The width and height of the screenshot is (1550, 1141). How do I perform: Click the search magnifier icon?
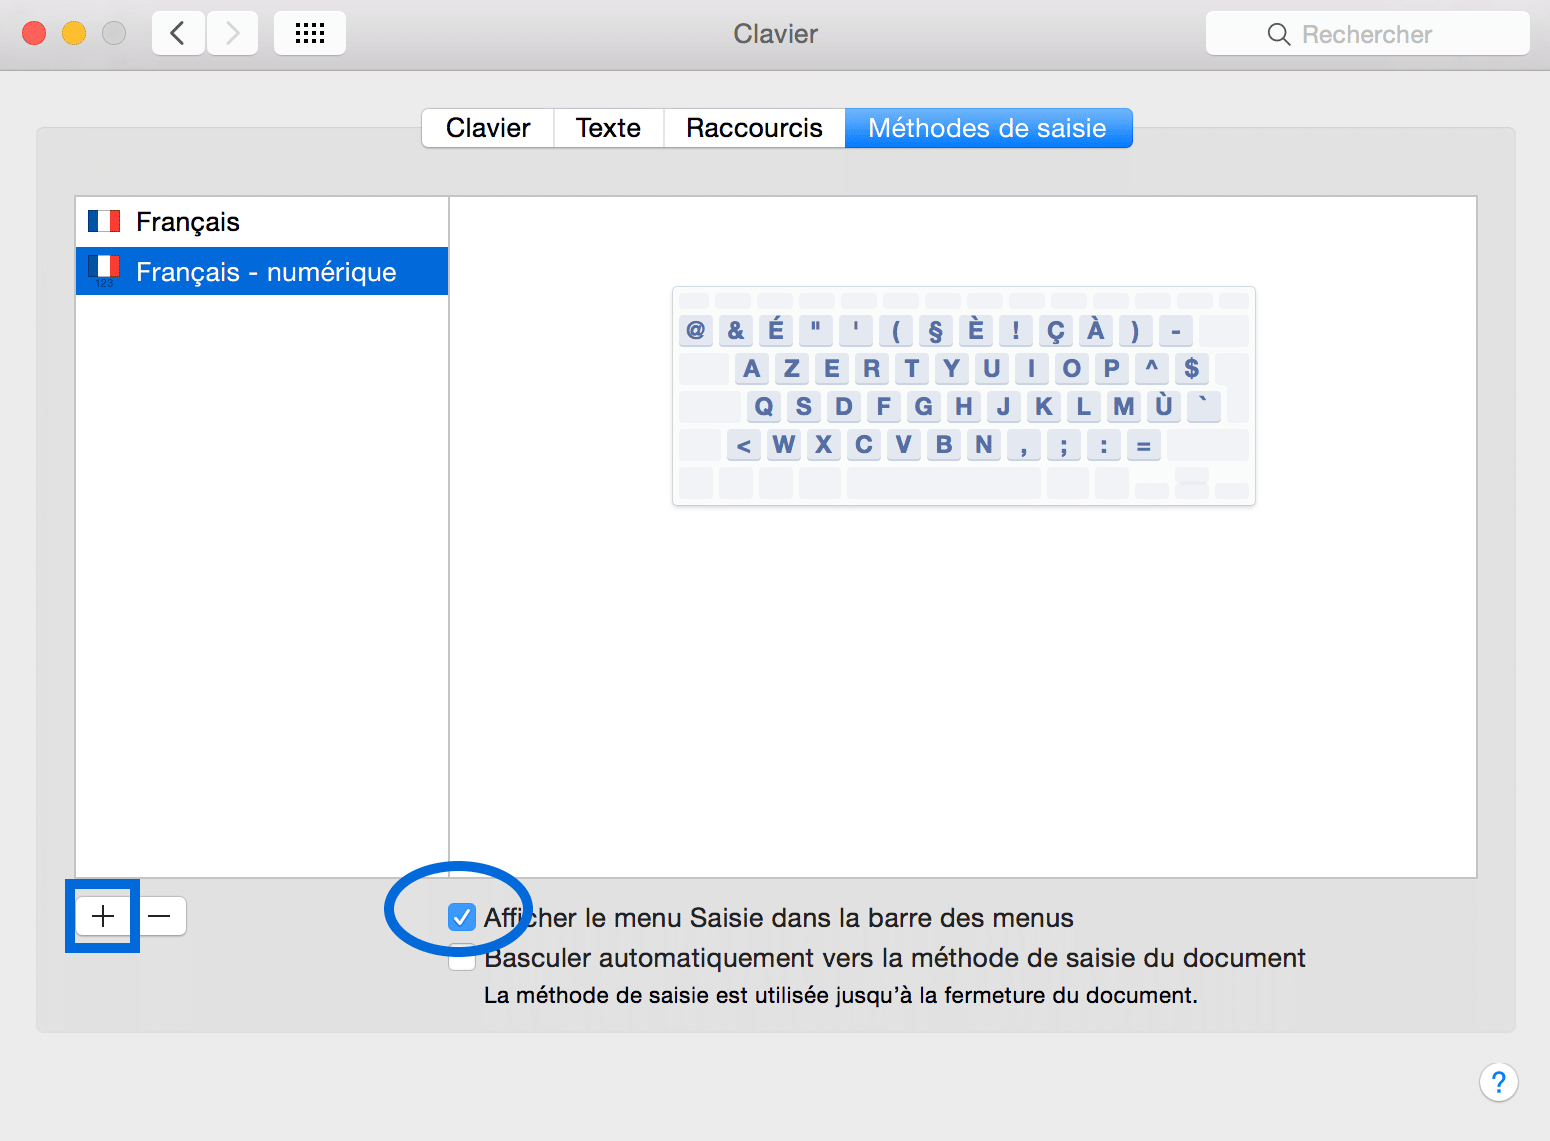tap(1278, 35)
